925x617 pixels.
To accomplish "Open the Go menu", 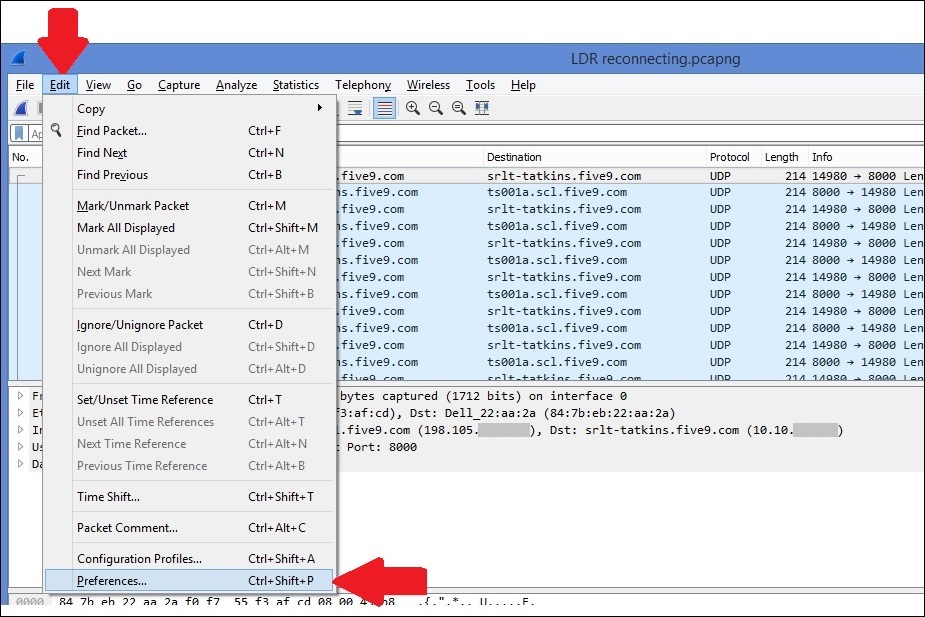I will (x=135, y=85).
